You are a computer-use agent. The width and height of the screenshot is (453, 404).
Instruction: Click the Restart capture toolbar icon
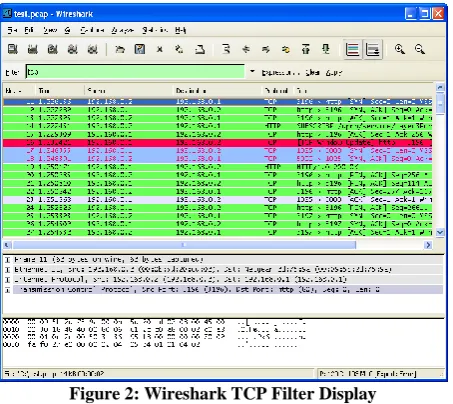point(93,49)
